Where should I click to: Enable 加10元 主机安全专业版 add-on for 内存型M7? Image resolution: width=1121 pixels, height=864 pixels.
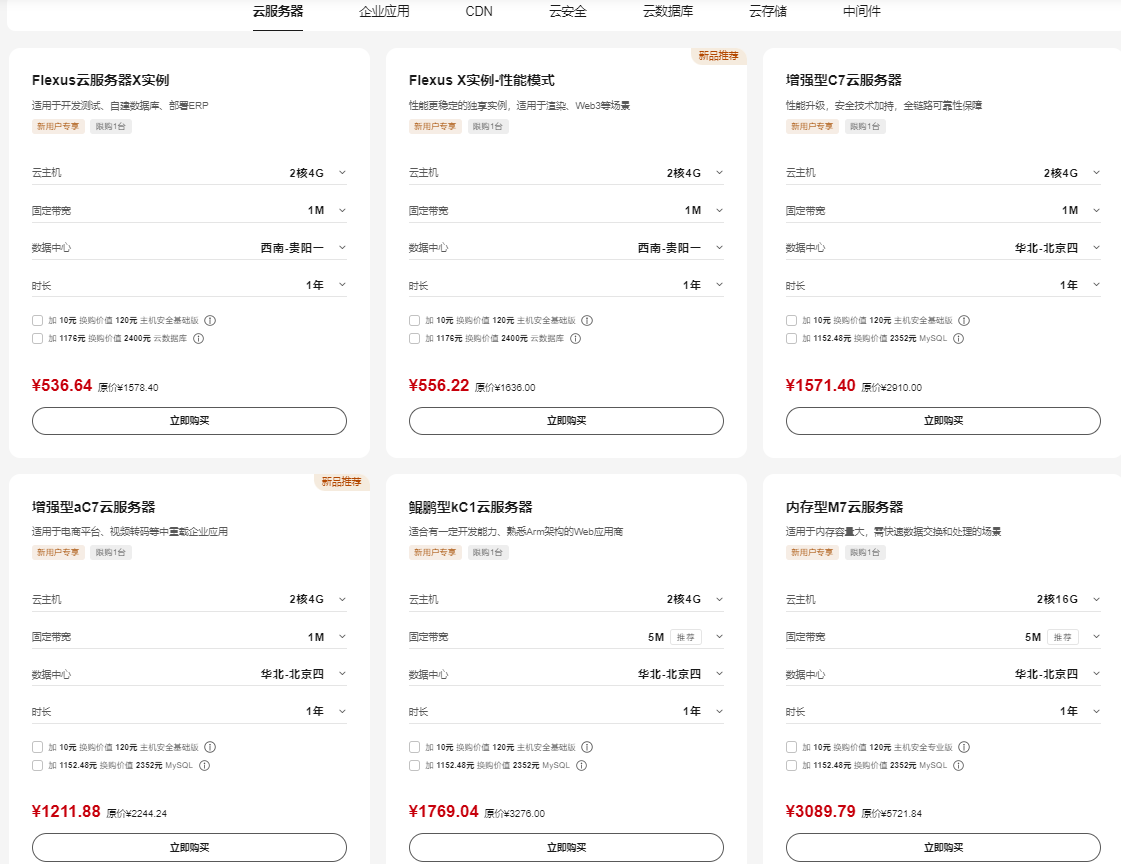(791, 747)
